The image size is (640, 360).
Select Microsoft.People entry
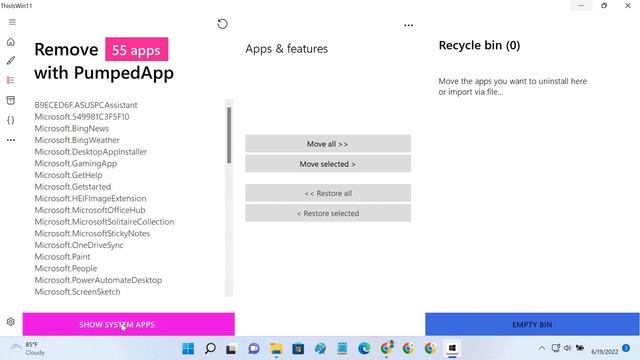[66, 268]
